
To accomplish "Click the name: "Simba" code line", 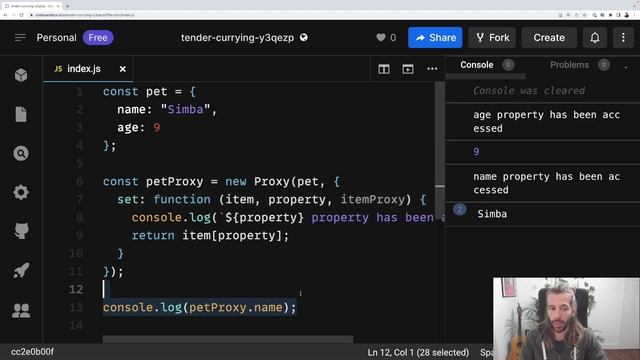I will 167,109.
